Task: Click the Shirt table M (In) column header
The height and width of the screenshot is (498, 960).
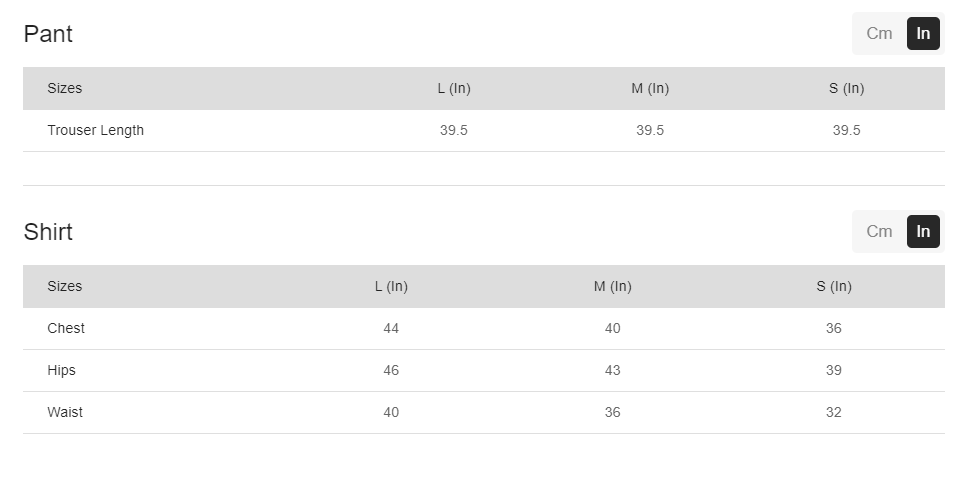Action: tap(612, 286)
